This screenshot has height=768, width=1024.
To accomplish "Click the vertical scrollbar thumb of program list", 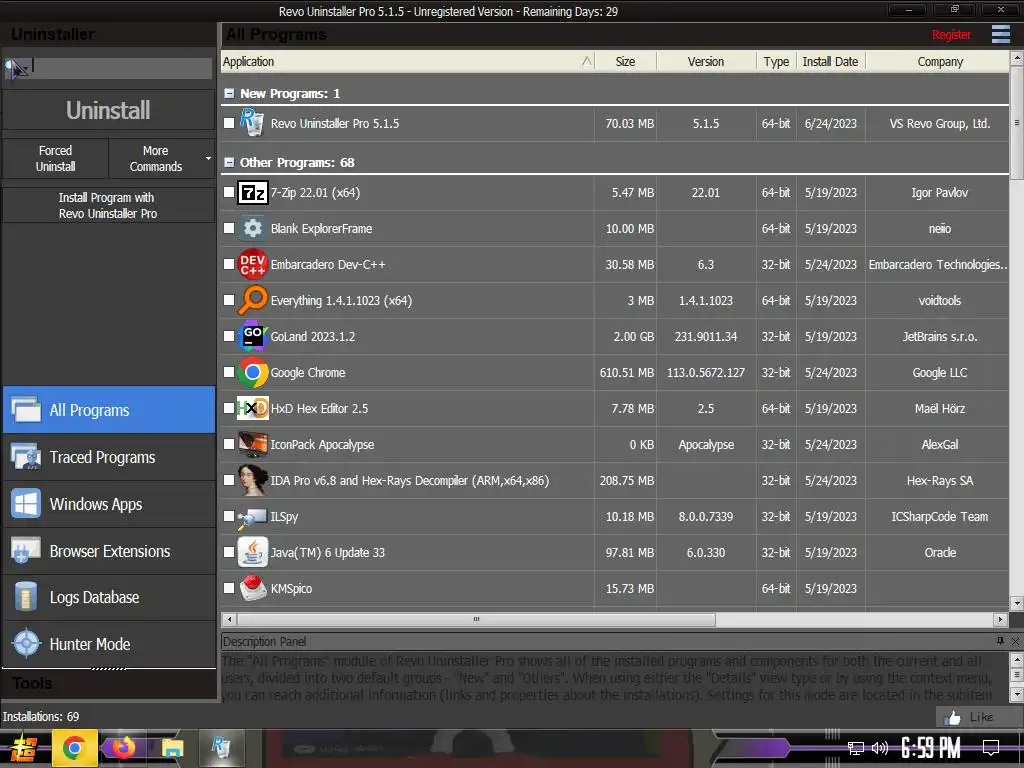I will (x=1016, y=122).
